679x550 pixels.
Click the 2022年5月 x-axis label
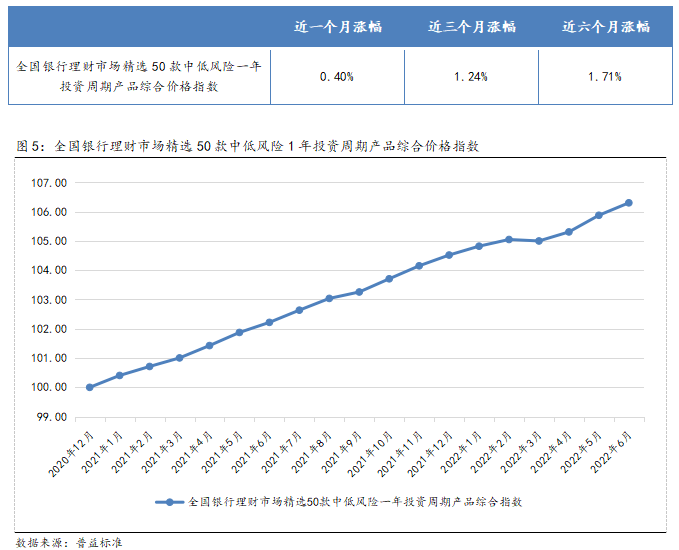click(585, 450)
